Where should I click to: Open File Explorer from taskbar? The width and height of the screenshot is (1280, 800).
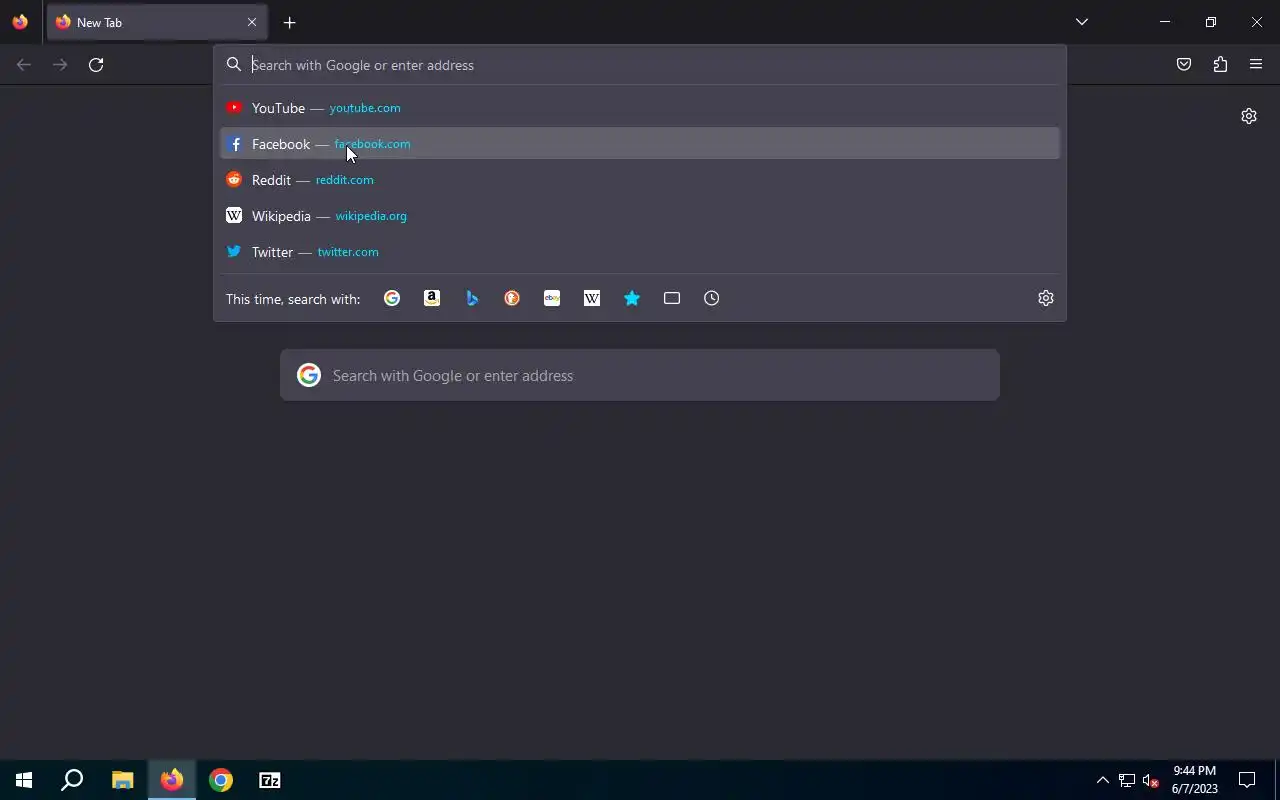[x=122, y=780]
